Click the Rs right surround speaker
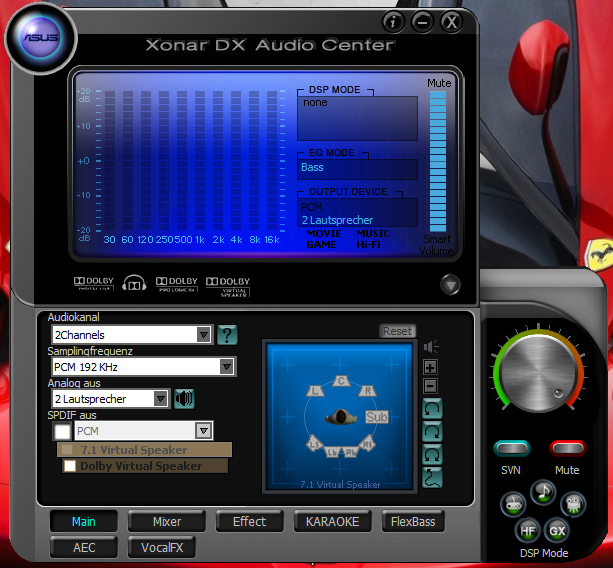Image resolution: width=613 pixels, height=568 pixels. coord(367,444)
